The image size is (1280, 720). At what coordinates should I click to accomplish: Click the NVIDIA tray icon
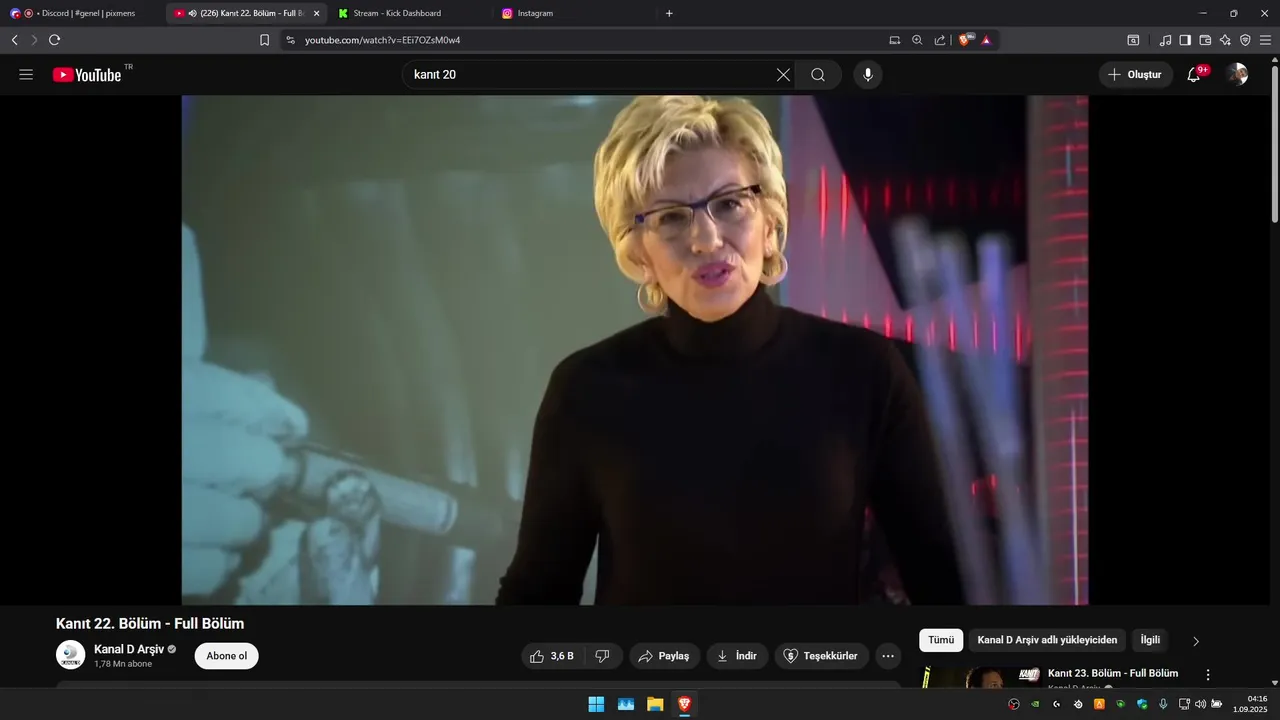pyautogui.click(x=1035, y=704)
